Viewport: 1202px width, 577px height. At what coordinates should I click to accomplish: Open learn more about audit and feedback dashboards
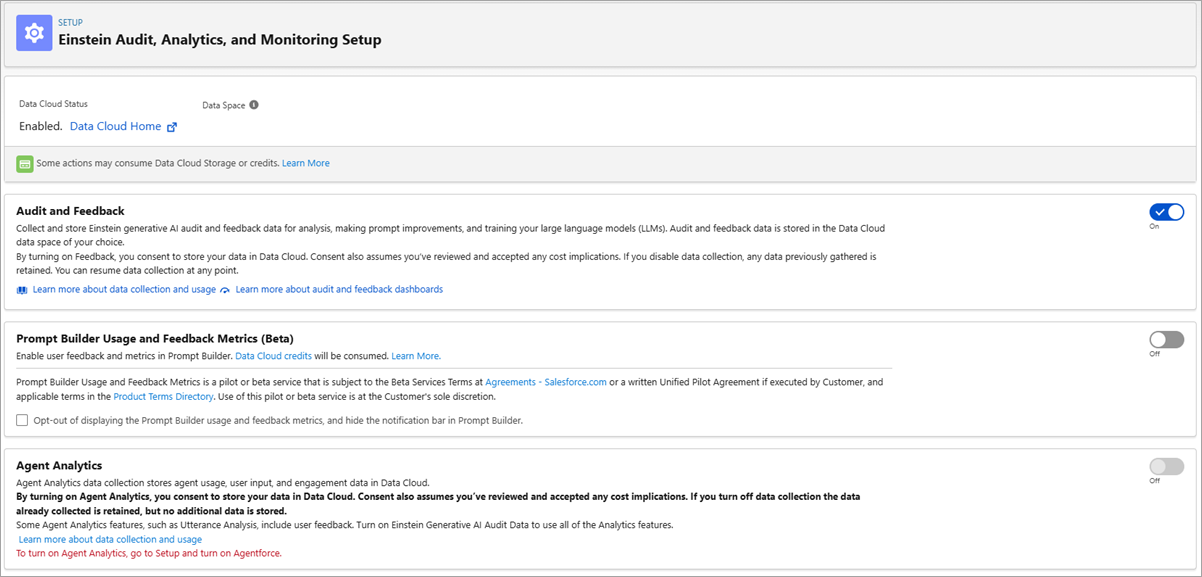pyautogui.click(x=338, y=289)
